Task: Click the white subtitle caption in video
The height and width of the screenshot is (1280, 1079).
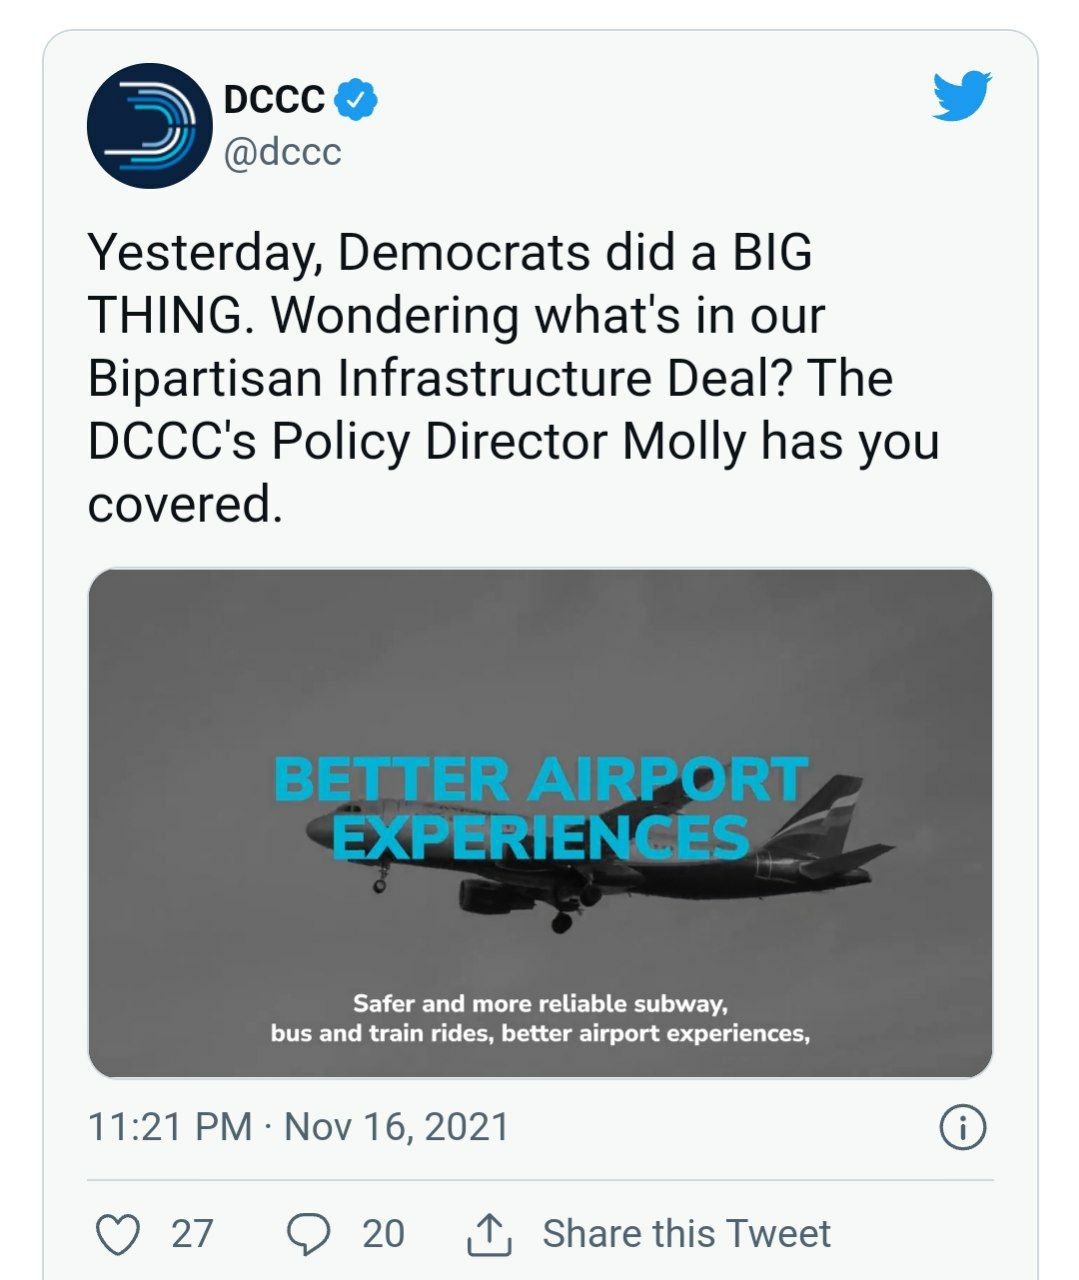Action: point(540,1018)
